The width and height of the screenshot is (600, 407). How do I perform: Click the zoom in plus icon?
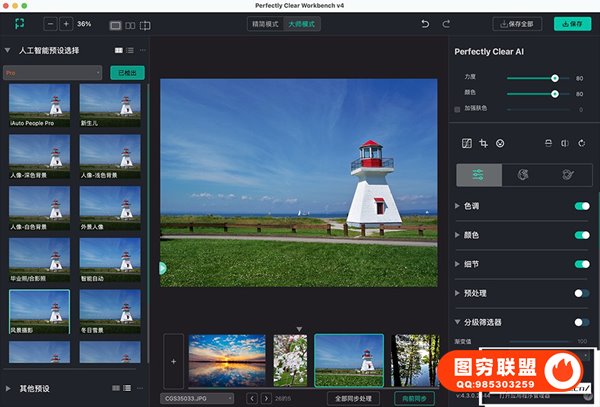click(66, 23)
